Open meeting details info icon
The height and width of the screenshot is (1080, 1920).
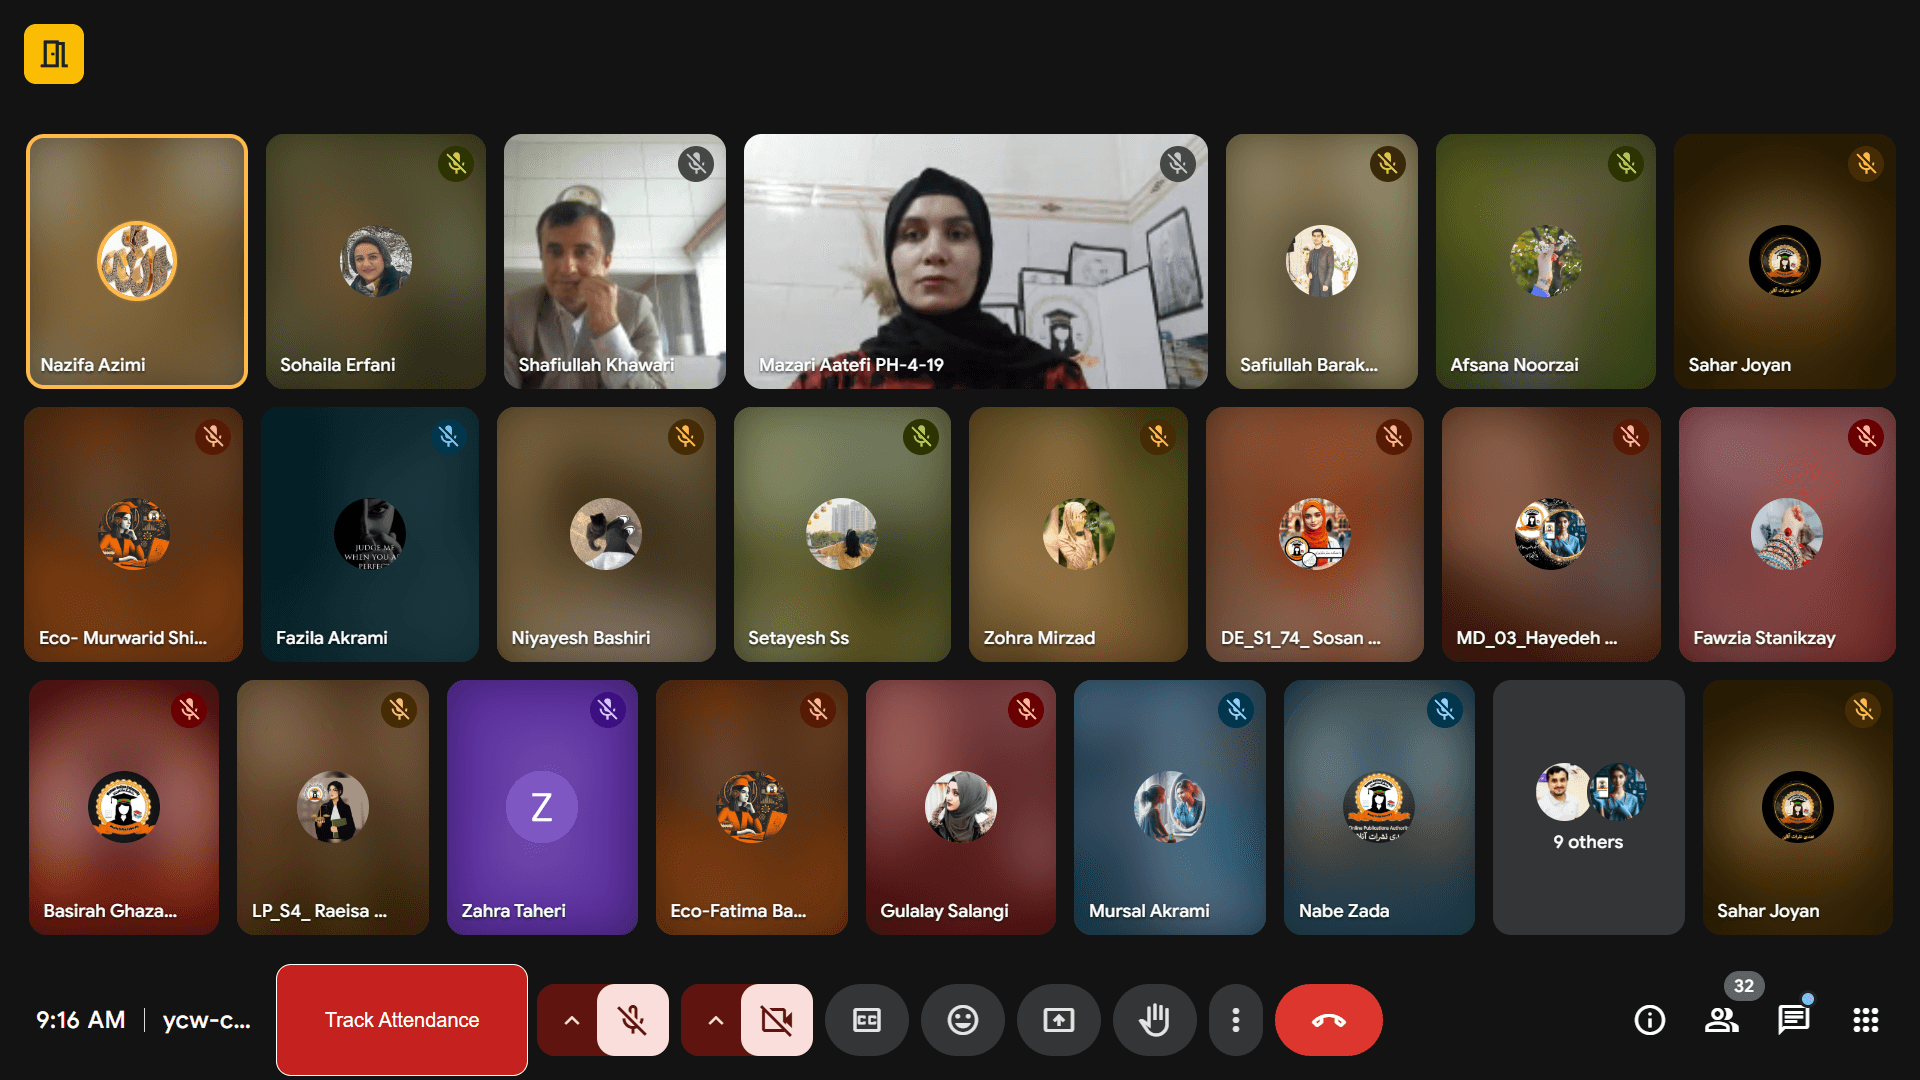(1649, 1020)
